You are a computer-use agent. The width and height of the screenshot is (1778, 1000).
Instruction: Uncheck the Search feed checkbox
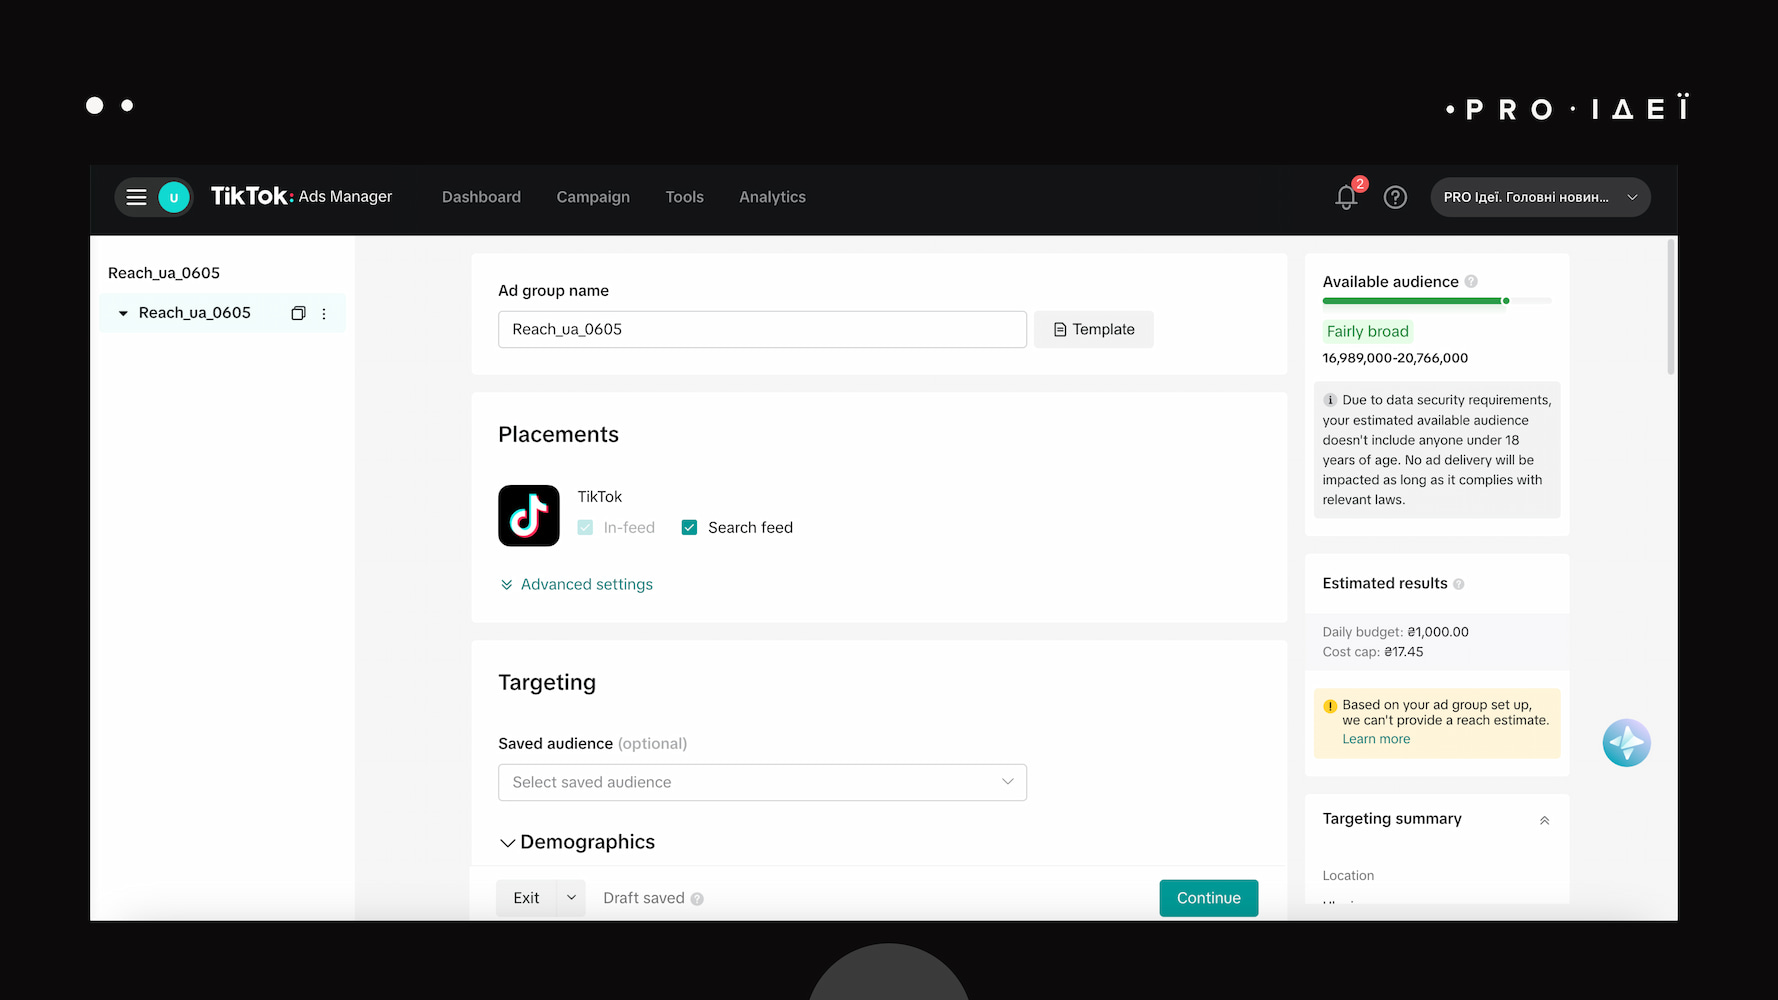tap(689, 527)
